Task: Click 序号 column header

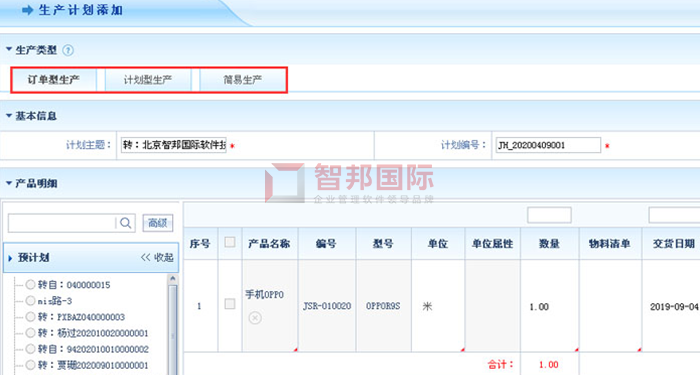Action: coord(200,244)
